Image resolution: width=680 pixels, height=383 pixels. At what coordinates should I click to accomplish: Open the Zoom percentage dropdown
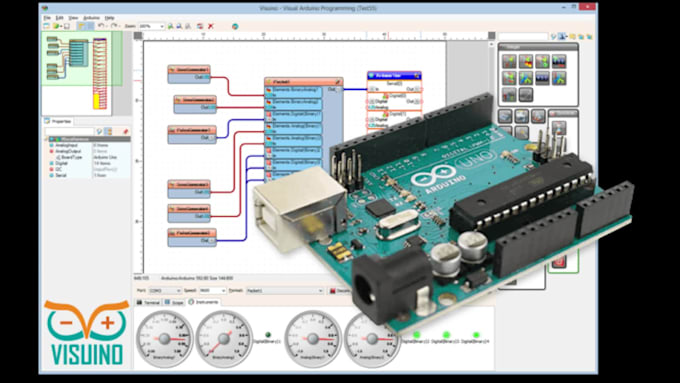pyautogui.click(x=151, y=26)
